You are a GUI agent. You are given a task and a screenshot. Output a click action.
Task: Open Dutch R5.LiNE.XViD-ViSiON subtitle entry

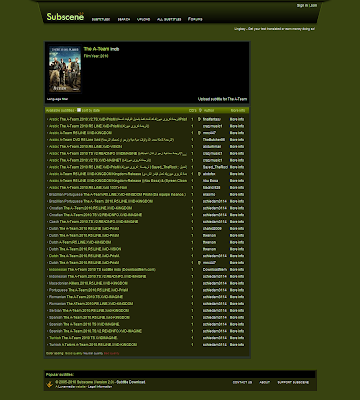[x=85, y=249]
